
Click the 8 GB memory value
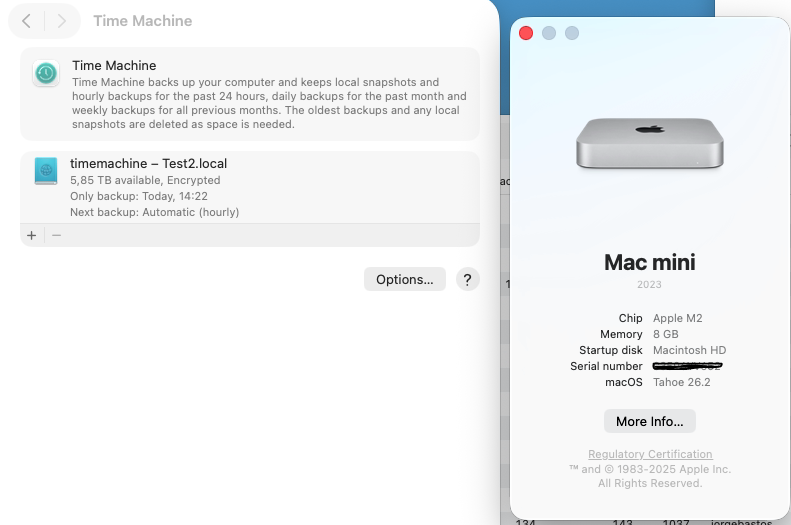point(666,334)
